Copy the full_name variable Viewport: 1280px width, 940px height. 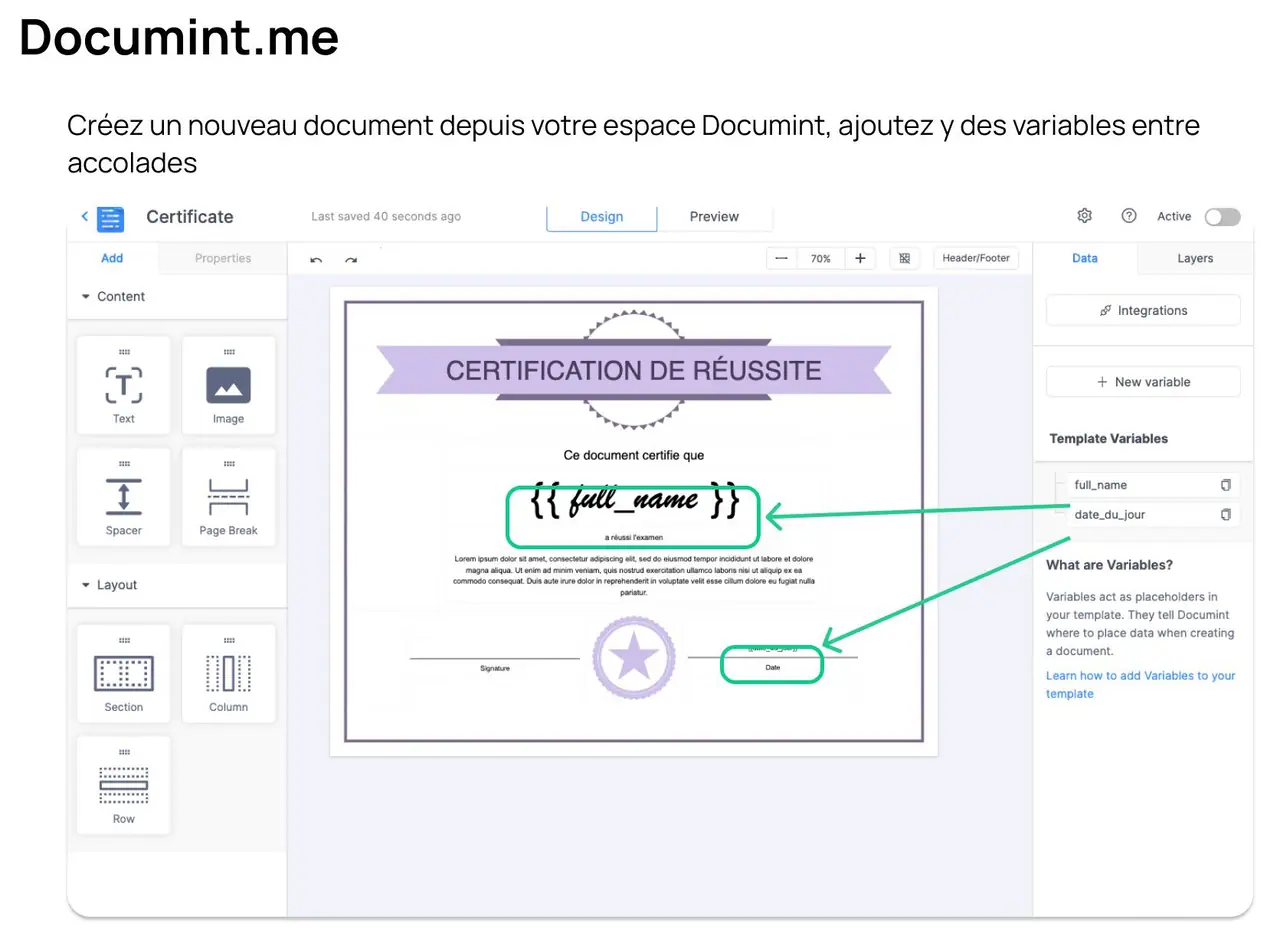click(1226, 485)
